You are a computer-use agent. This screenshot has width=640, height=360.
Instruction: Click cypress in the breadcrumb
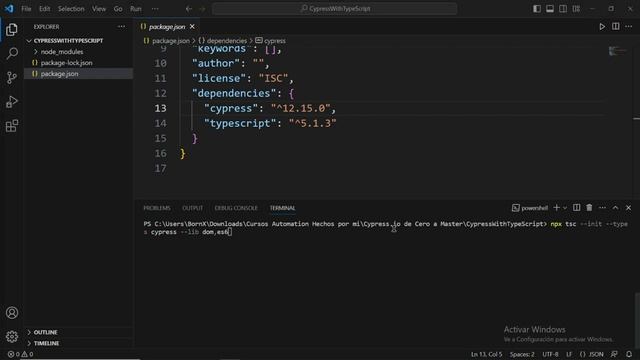275,41
